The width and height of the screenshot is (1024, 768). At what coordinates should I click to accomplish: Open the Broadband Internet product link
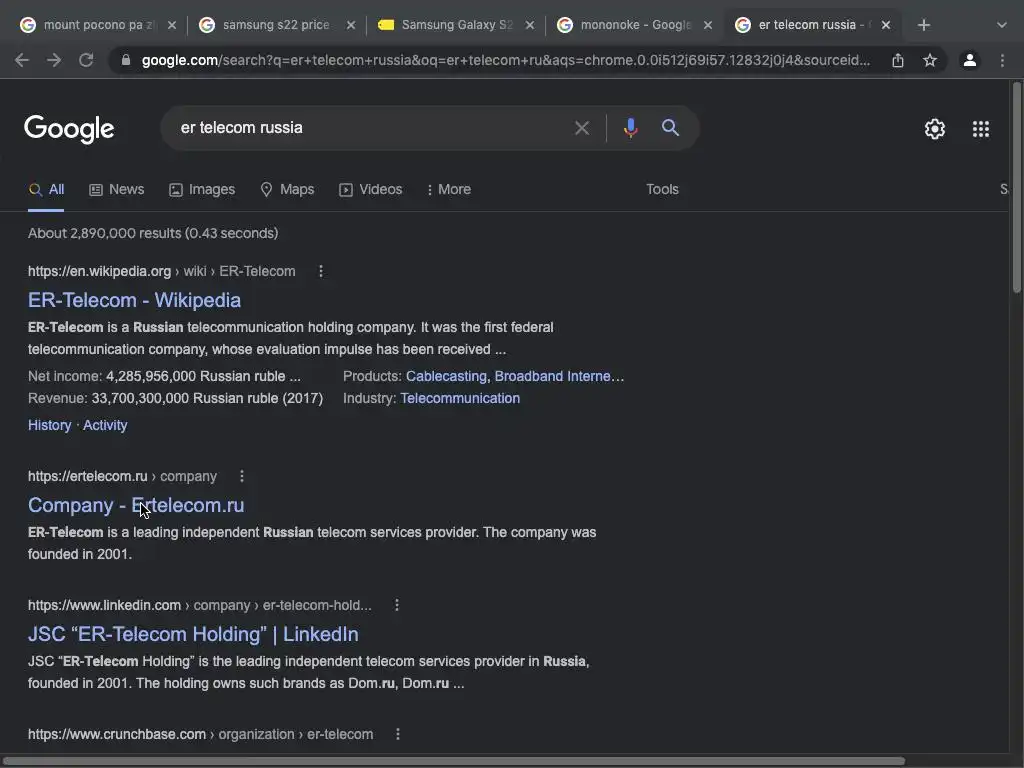pos(559,376)
